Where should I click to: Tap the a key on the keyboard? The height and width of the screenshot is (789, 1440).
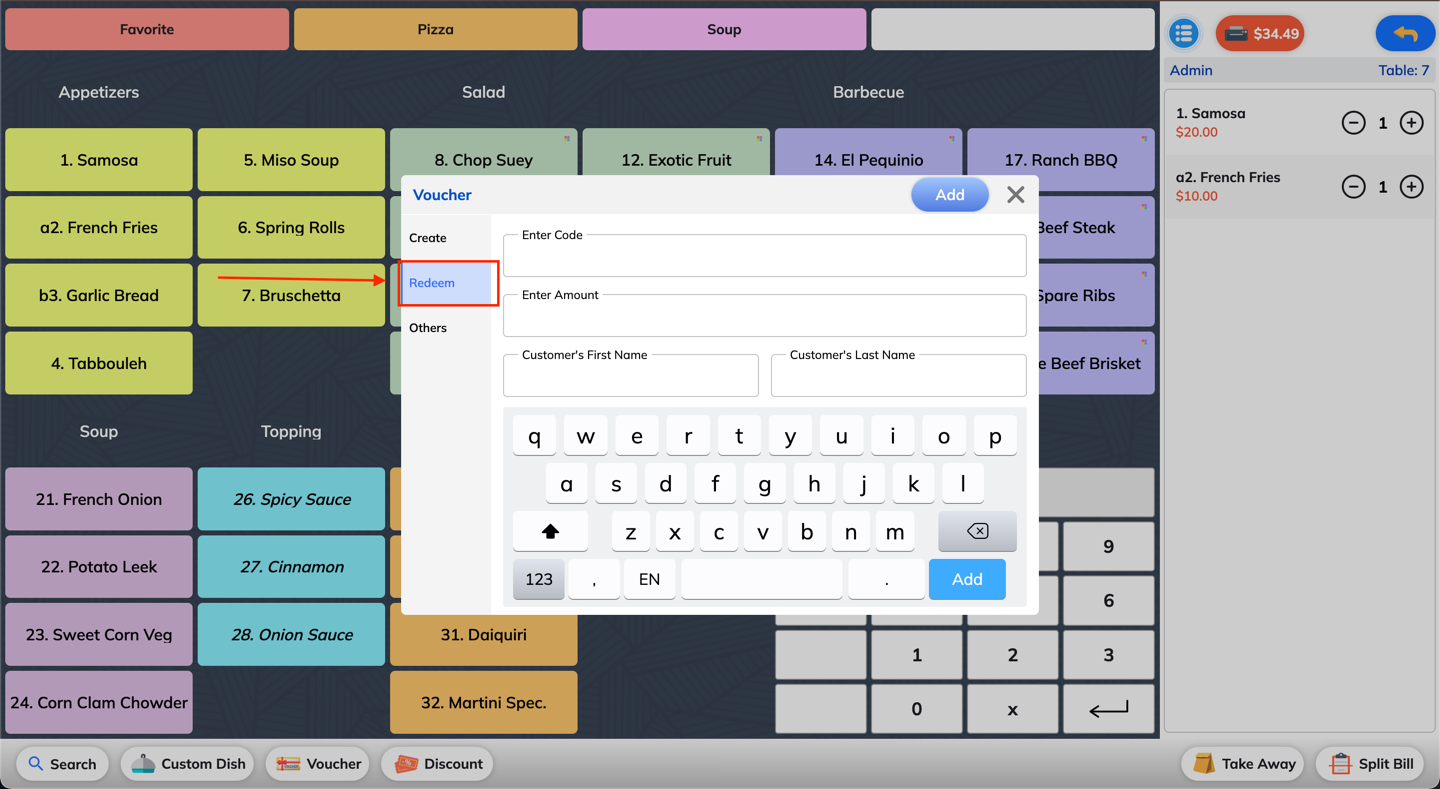pos(567,484)
